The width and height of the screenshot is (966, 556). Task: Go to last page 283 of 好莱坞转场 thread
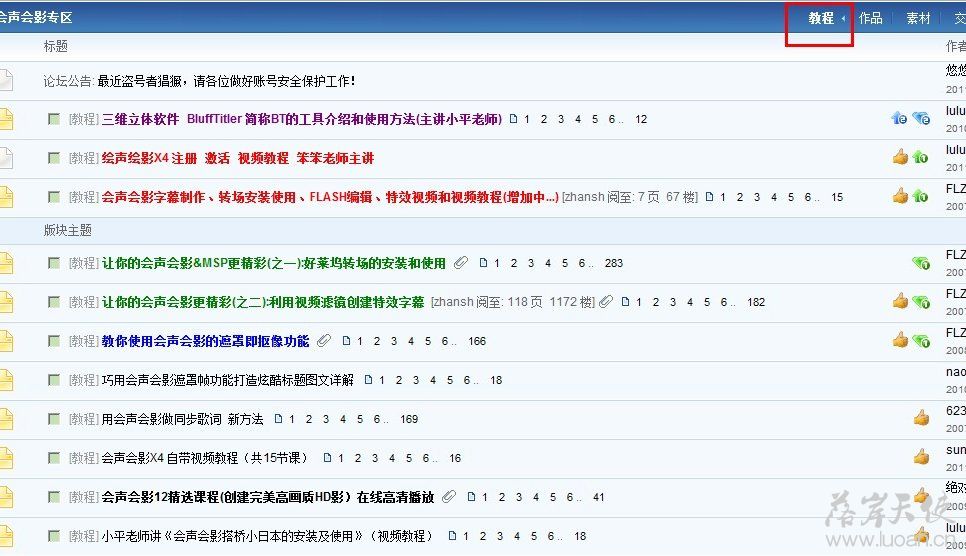coord(614,263)
